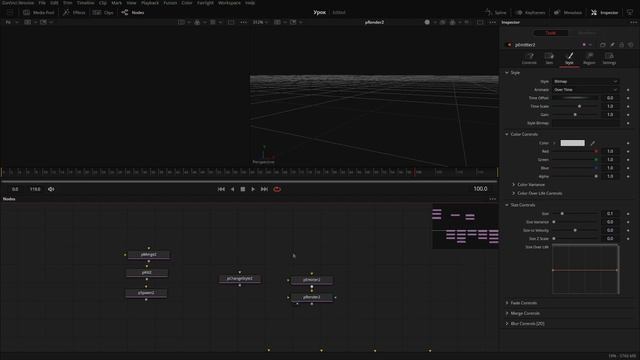Select the pSpawn2 node
This screenshot has width=640, height=360.
coord(146,293)
